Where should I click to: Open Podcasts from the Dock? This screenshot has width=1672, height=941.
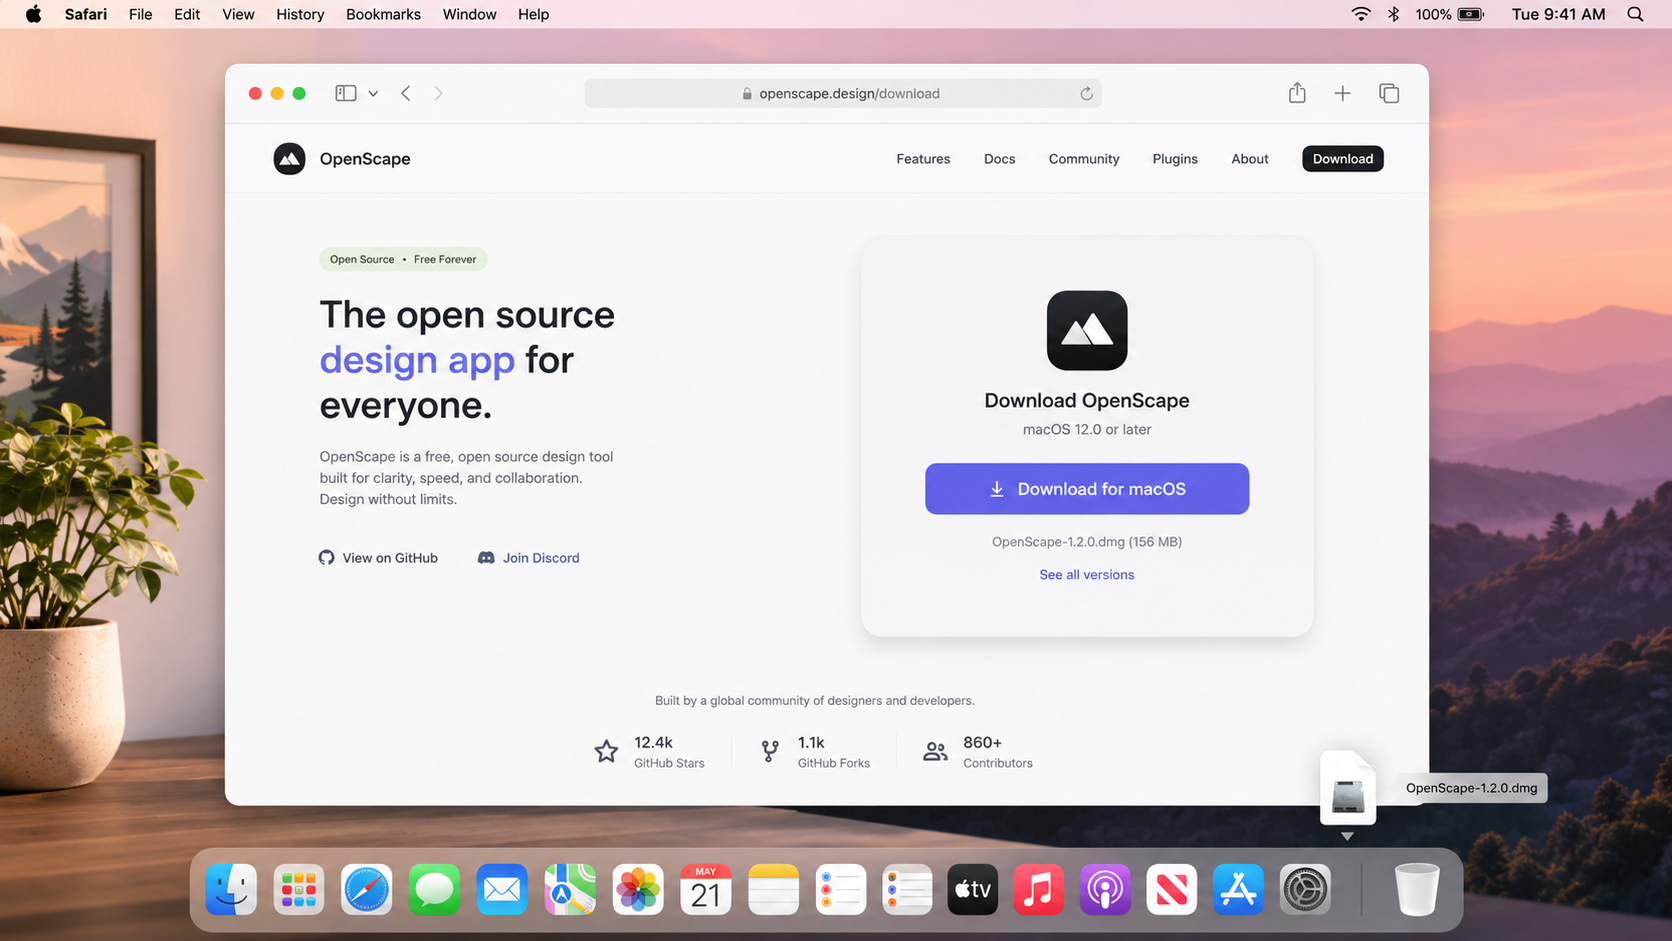pos(1105,889)
